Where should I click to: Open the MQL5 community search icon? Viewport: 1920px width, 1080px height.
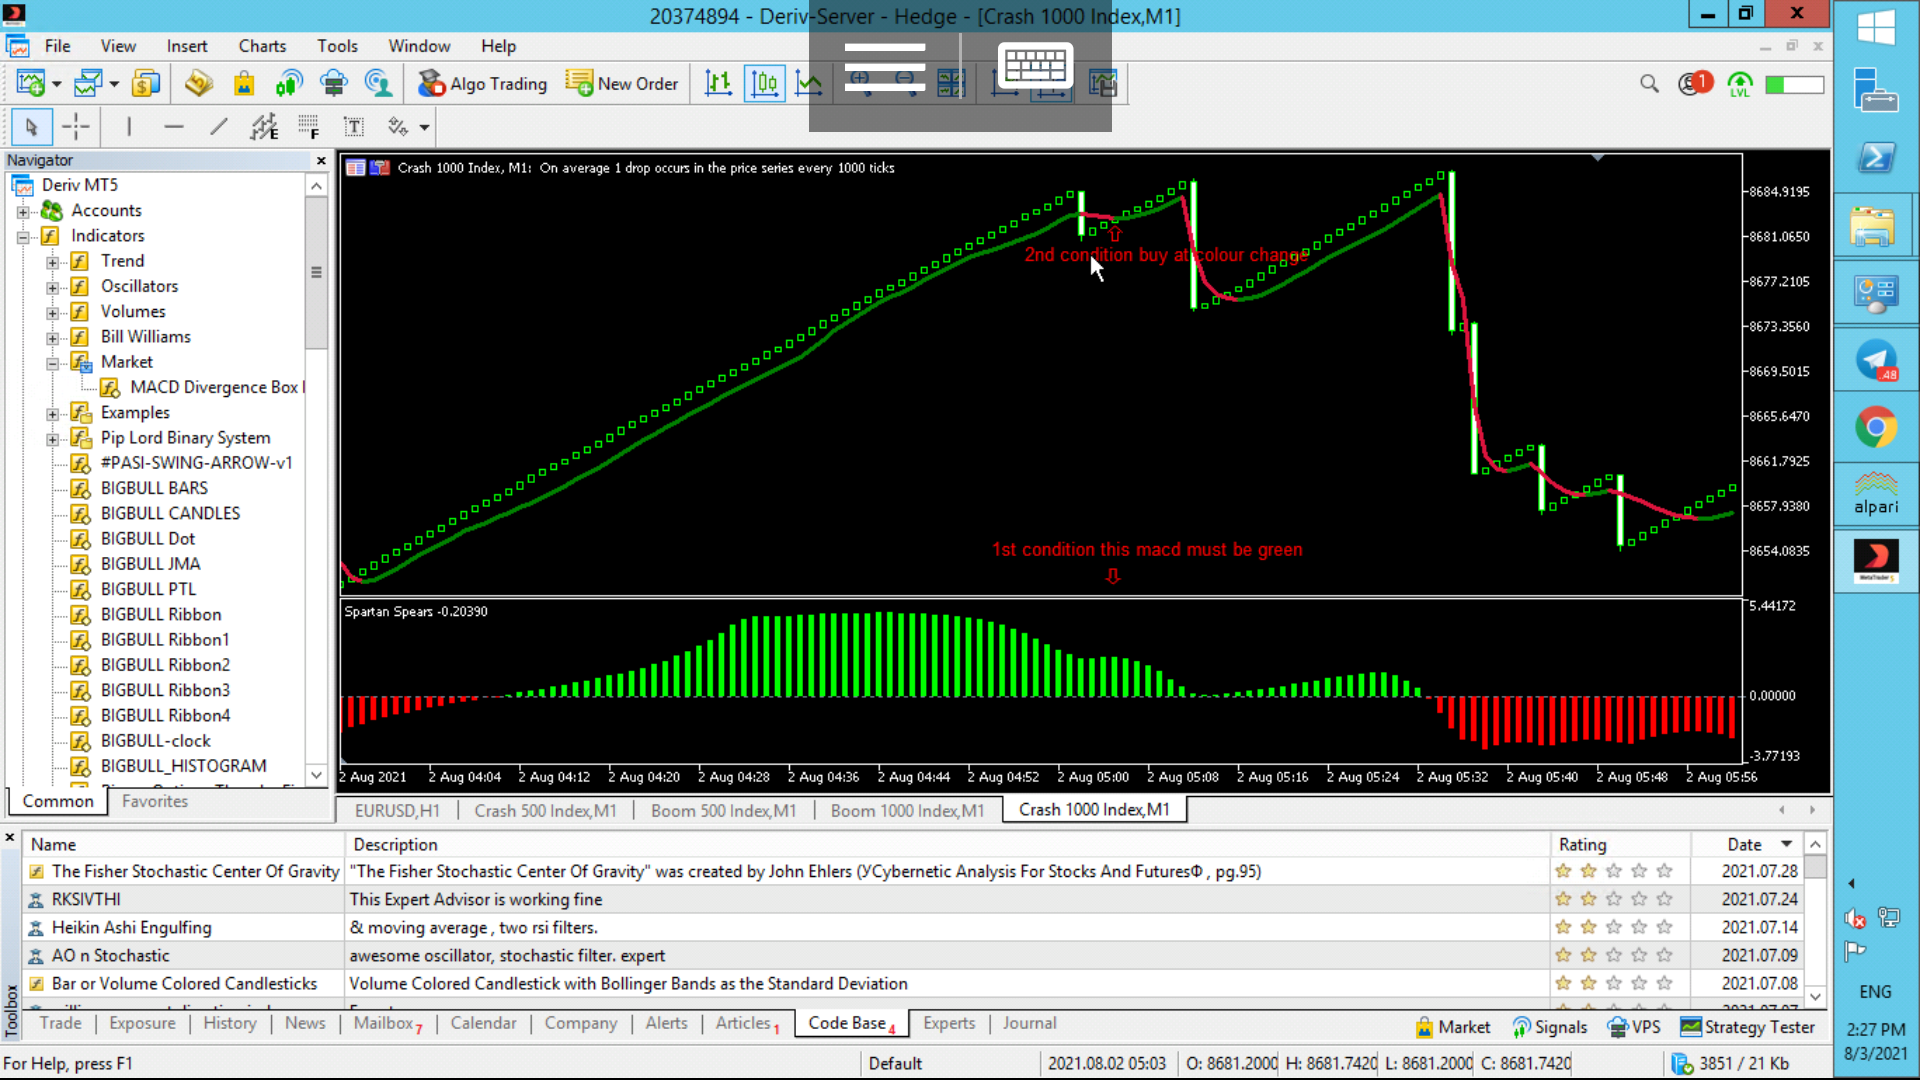click(378, 84)
